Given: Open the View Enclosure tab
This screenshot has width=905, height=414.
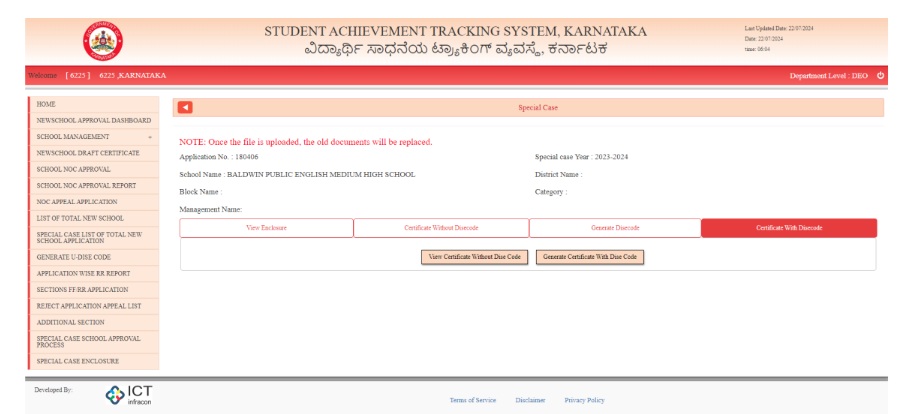Looking at the screenshot, I should coord(266,228).
